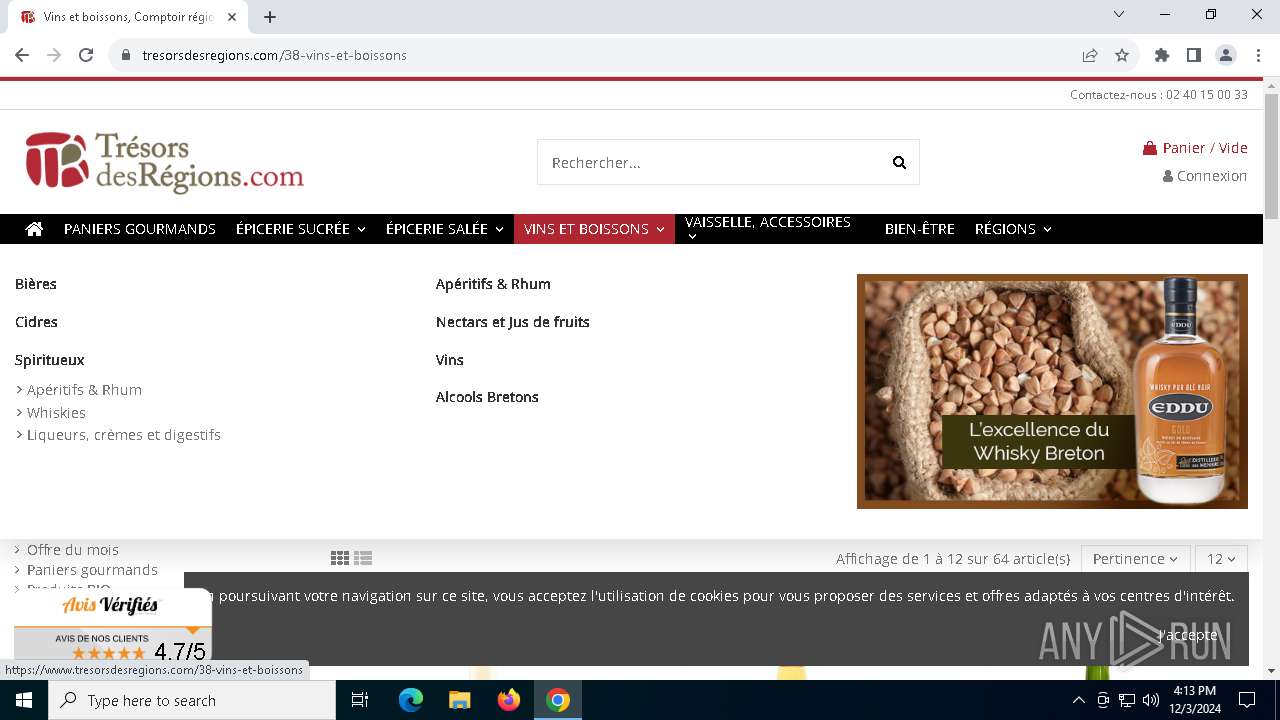Viewport: 1280px width, 720px height.
Task: Open File Explorer from taskbar
Action: [459, 700]
